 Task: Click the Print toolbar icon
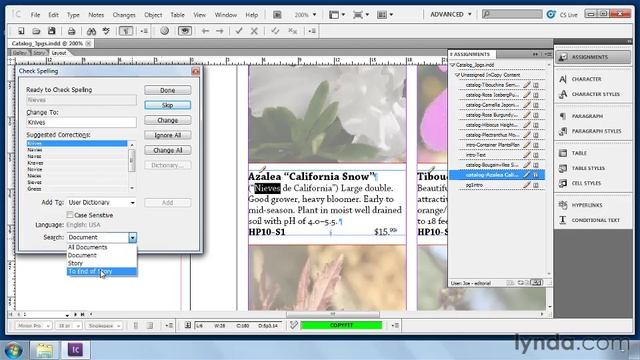point(71,31)
